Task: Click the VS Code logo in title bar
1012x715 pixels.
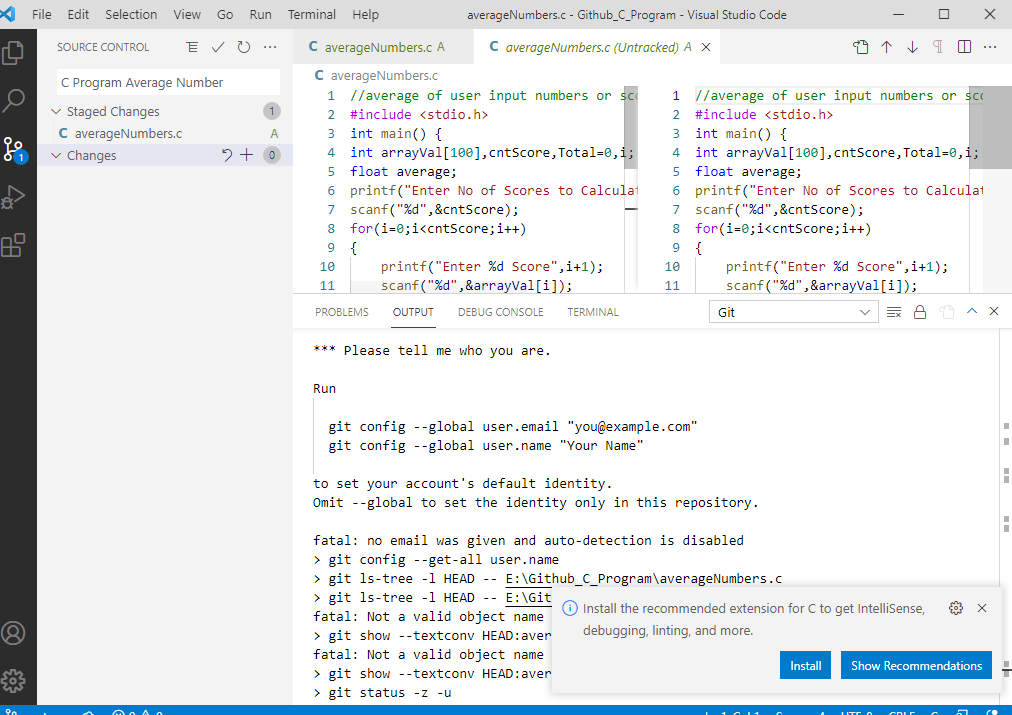Action: pyautogui.click(x=8, y=14)
